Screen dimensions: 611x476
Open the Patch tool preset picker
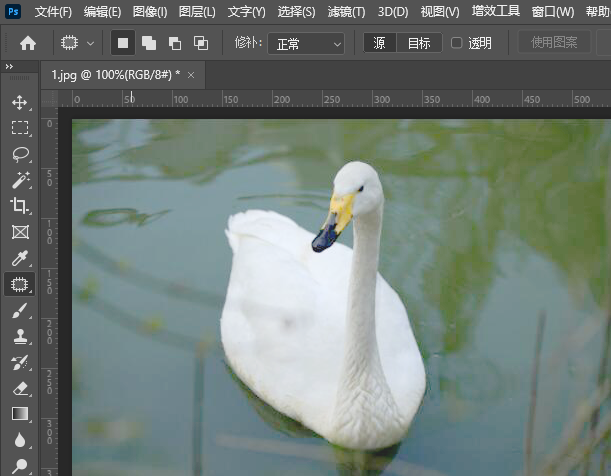coord(78,43)
